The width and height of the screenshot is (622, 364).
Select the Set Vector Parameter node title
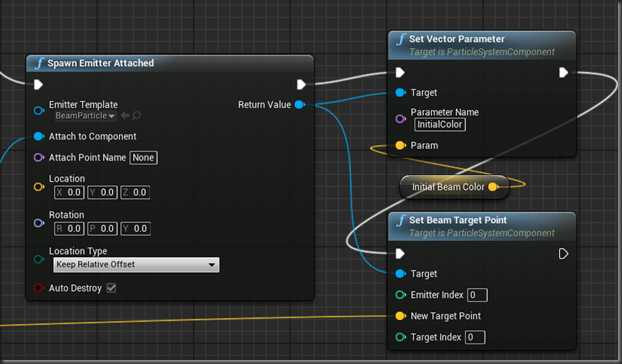[457, 39]
